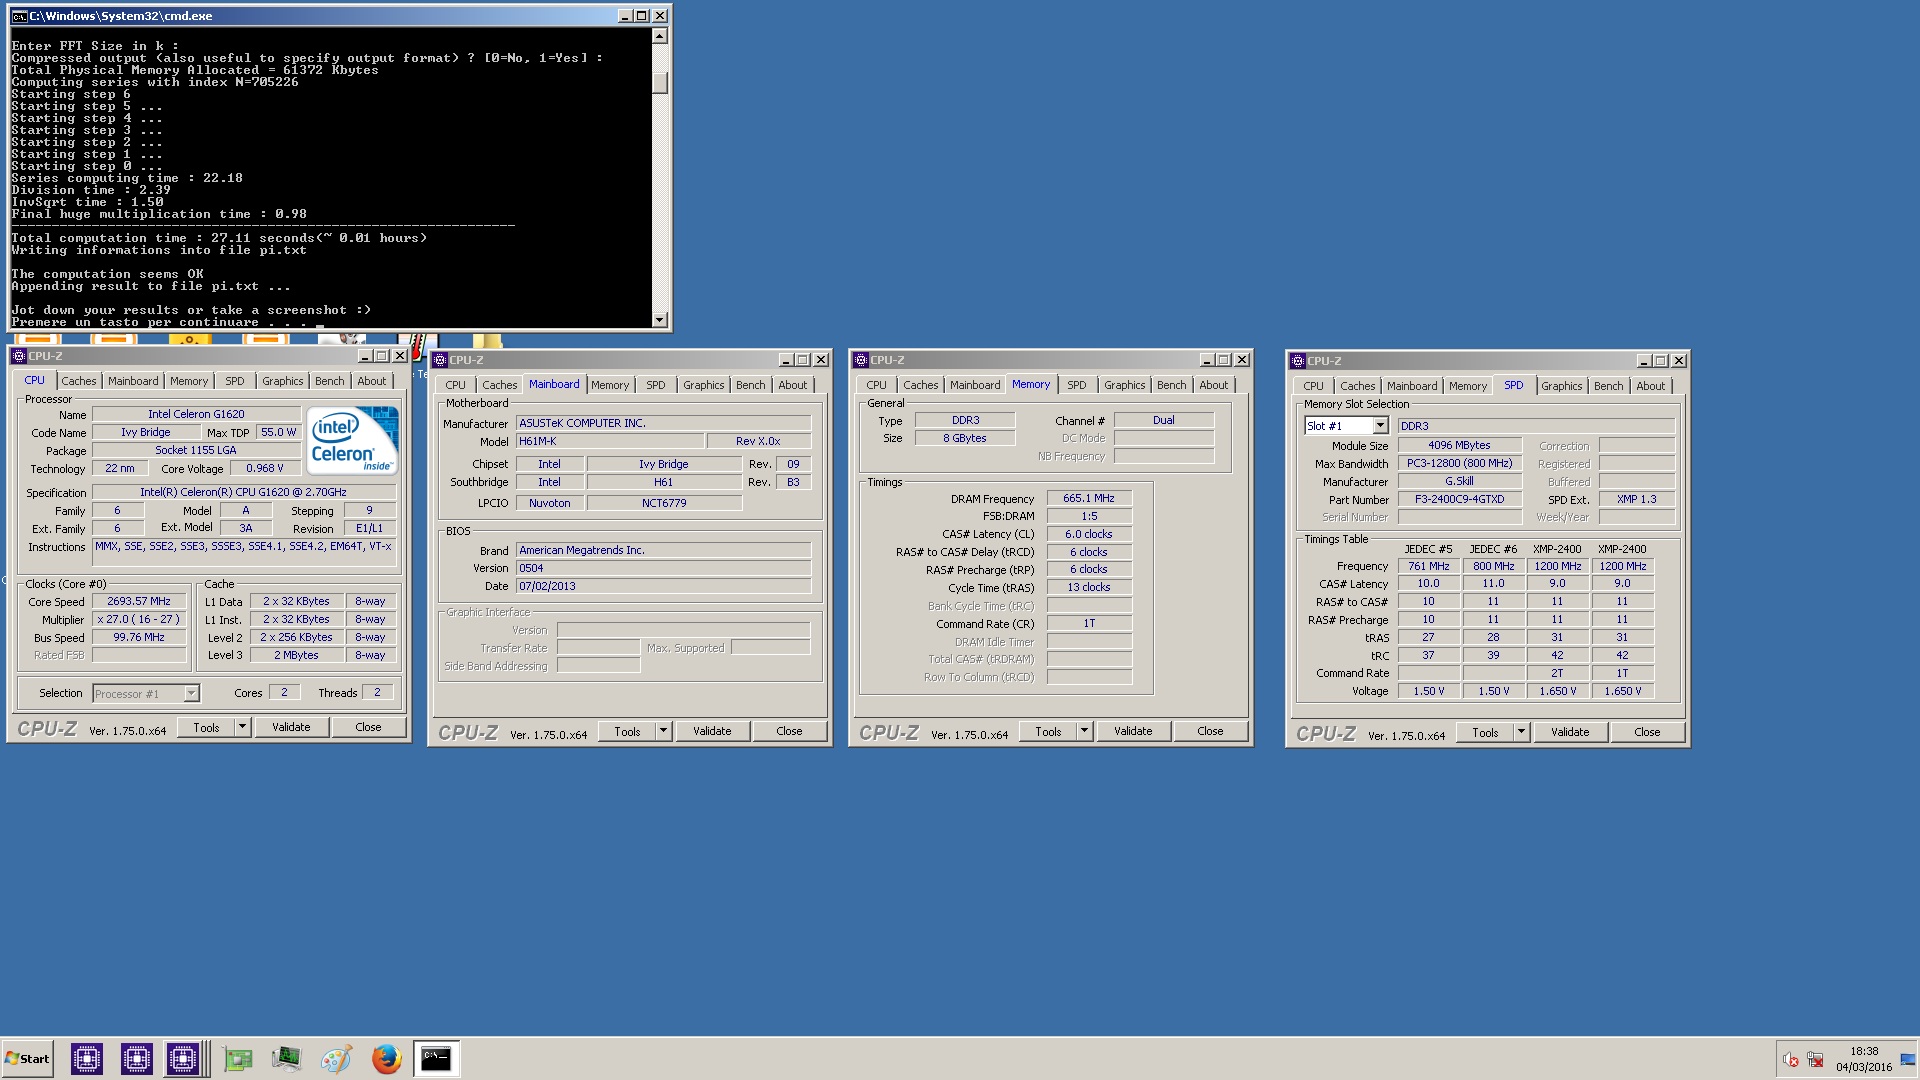Expand Tools dropdown arrow in SPD window
Viewport: 1920px width, 1080px height.
(1521, 732)
